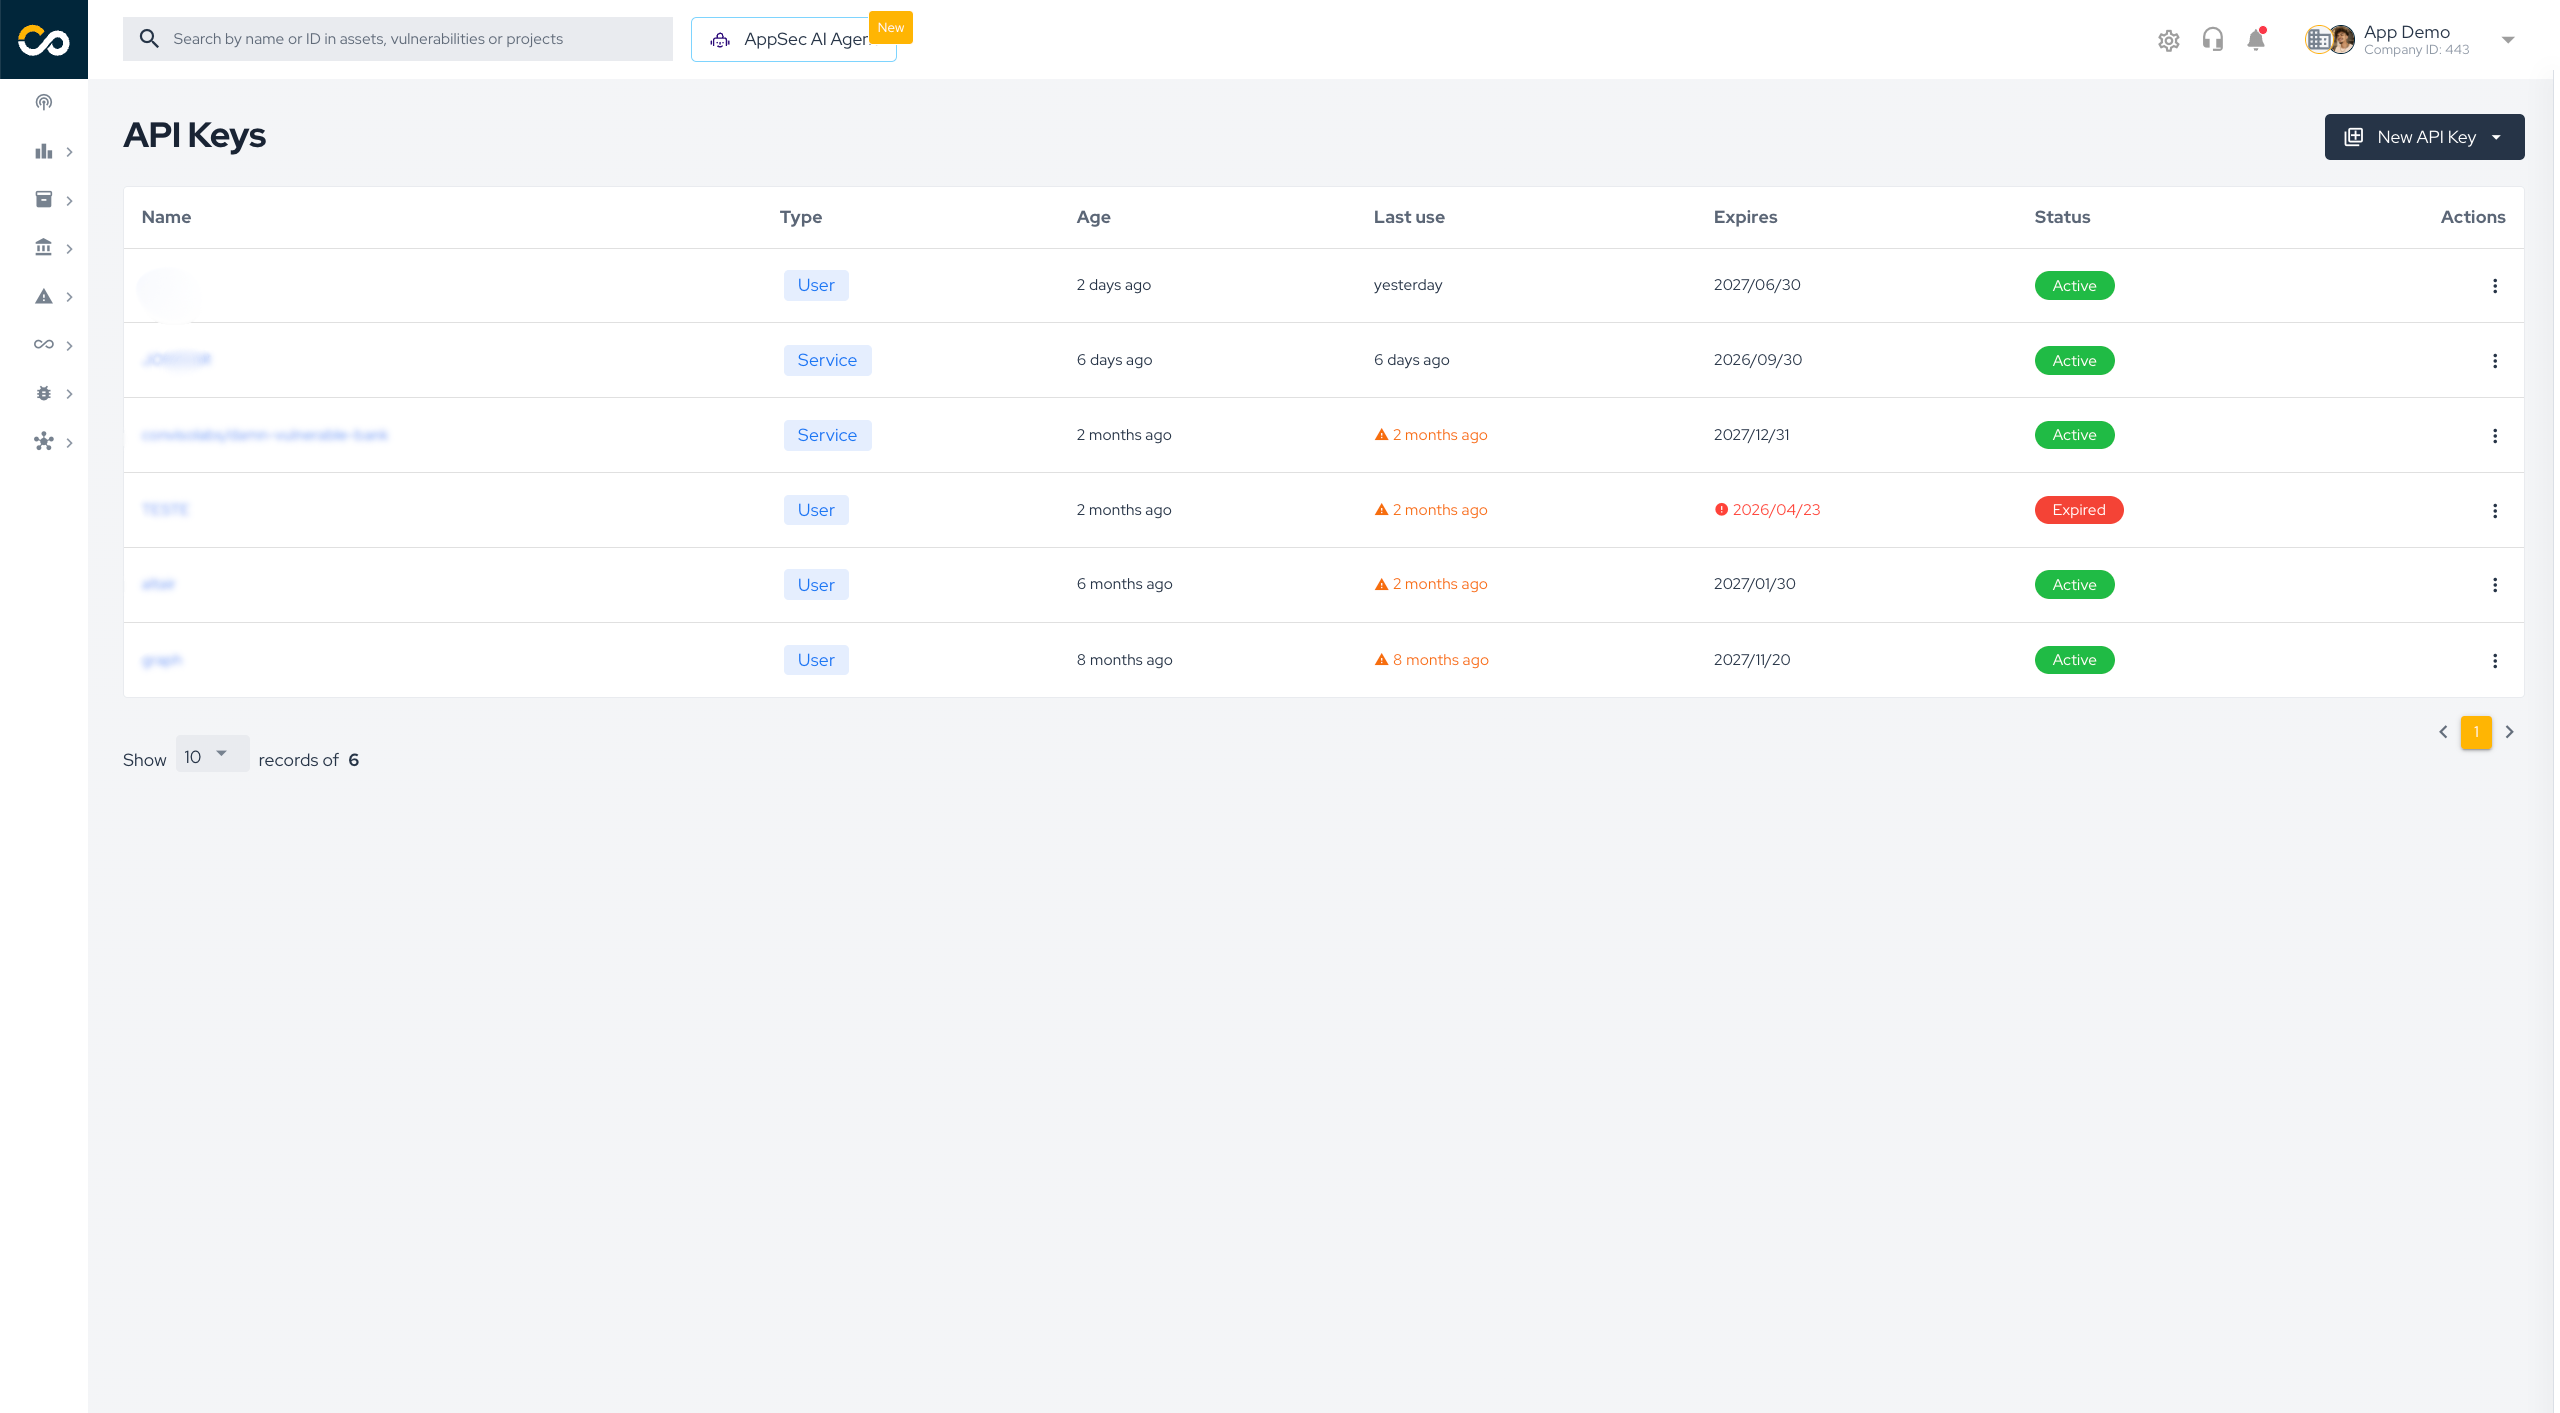Open the records-per-page 10 dropdown
Viewport: 2560px width, 1413px height.
[212, 755]
